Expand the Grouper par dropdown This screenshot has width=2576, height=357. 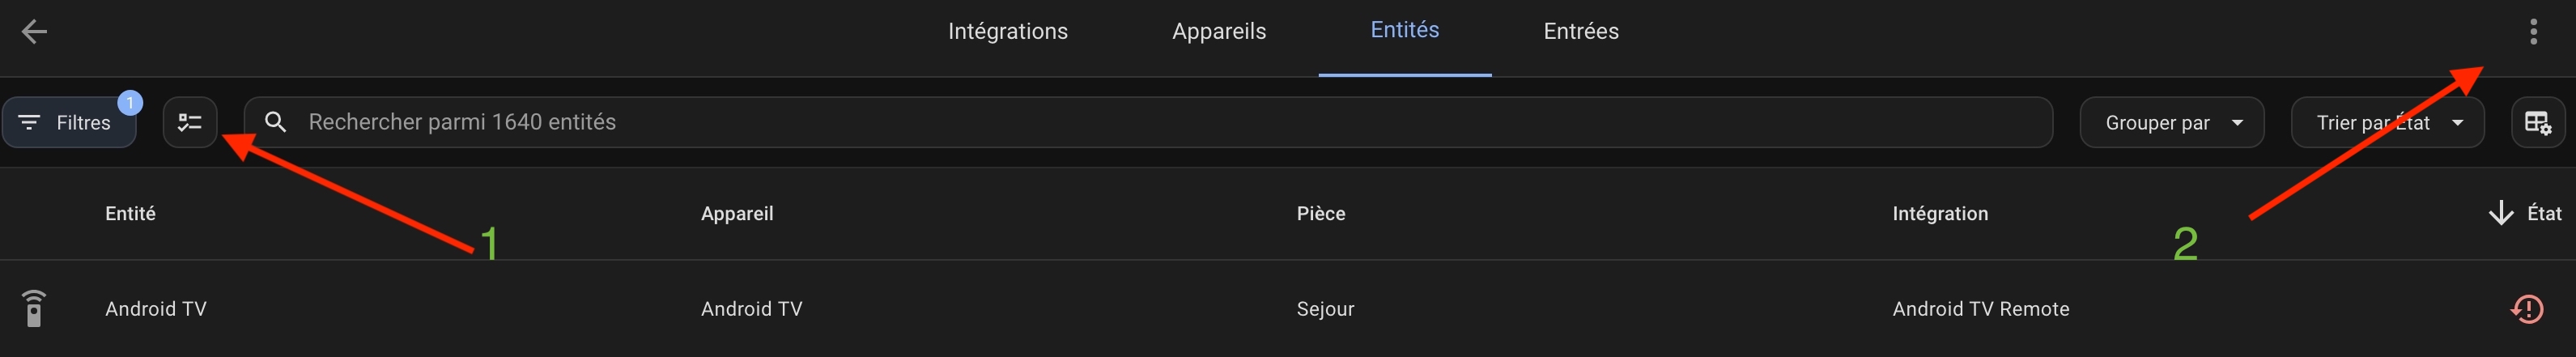2171,123
